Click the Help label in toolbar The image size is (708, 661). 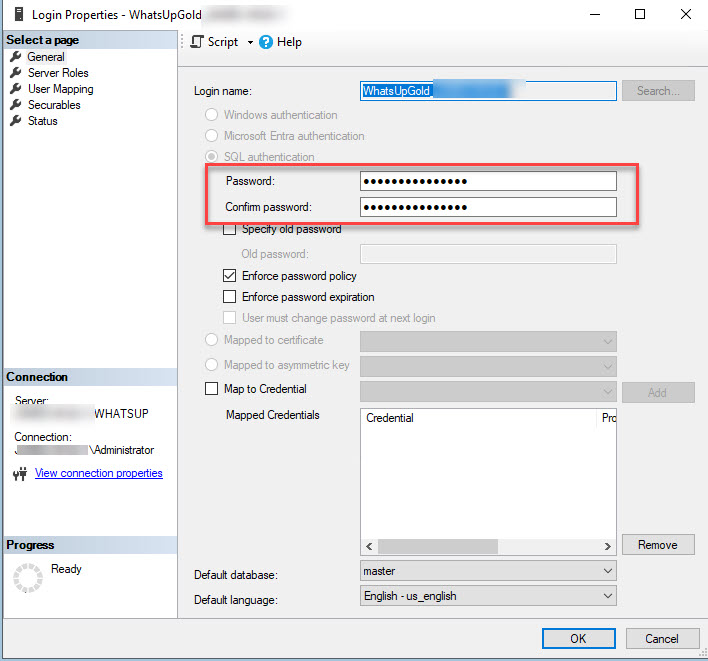click(x=289, y=42)
